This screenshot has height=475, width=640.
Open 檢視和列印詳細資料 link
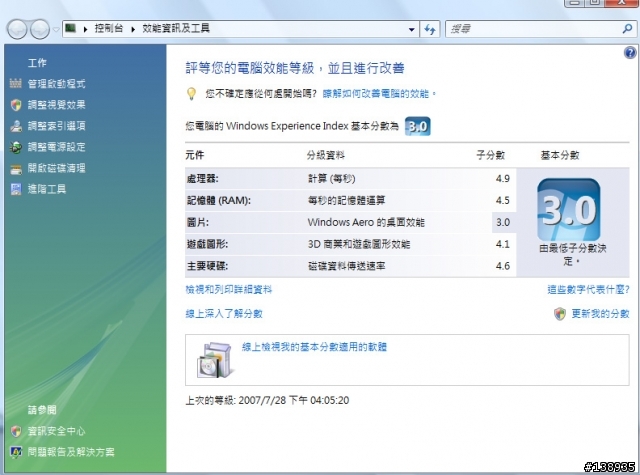point(229,290)
